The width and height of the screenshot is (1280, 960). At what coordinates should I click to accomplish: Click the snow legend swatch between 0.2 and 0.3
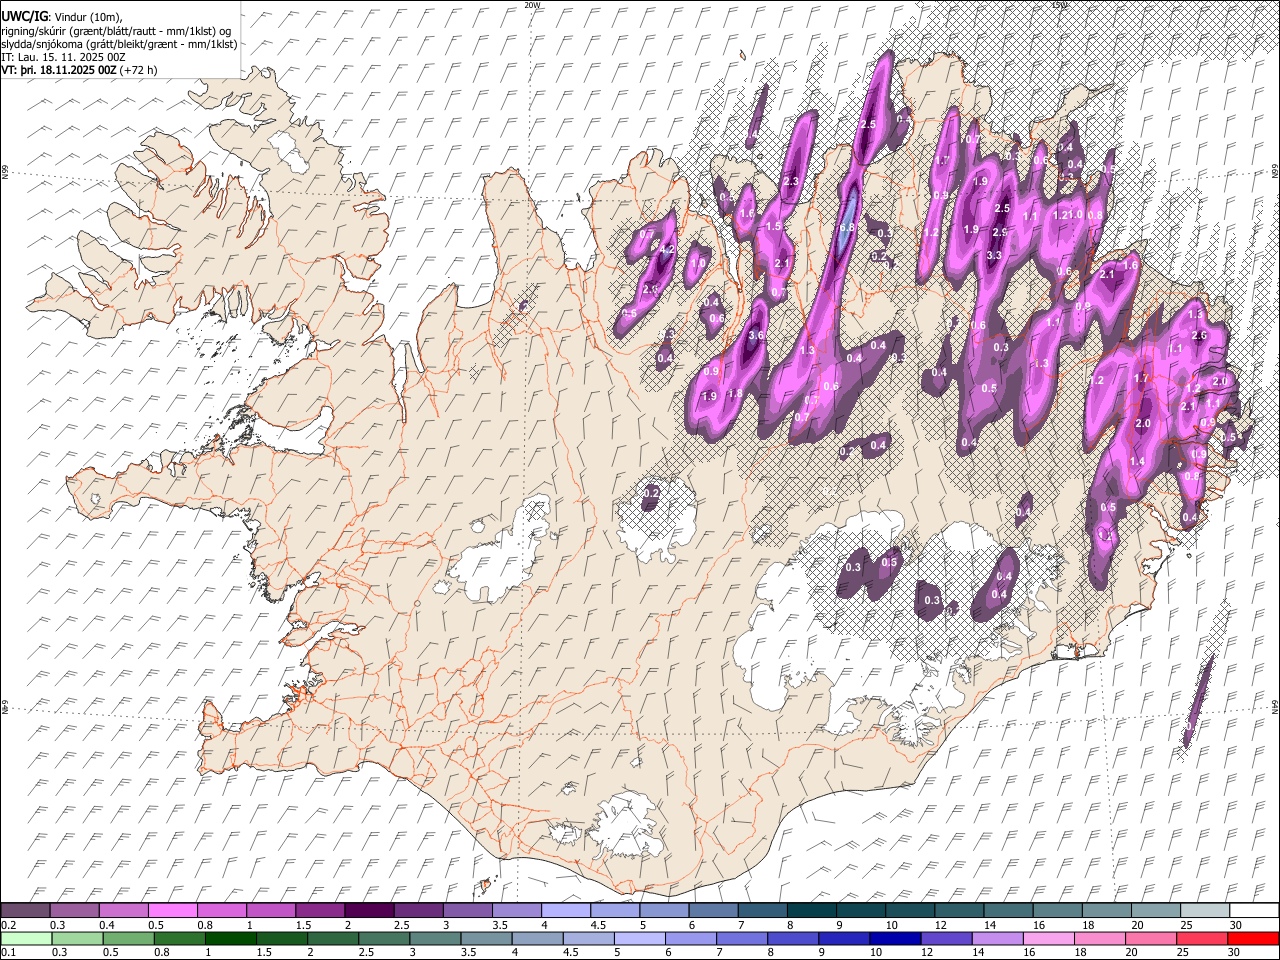(x=26, y=911)
